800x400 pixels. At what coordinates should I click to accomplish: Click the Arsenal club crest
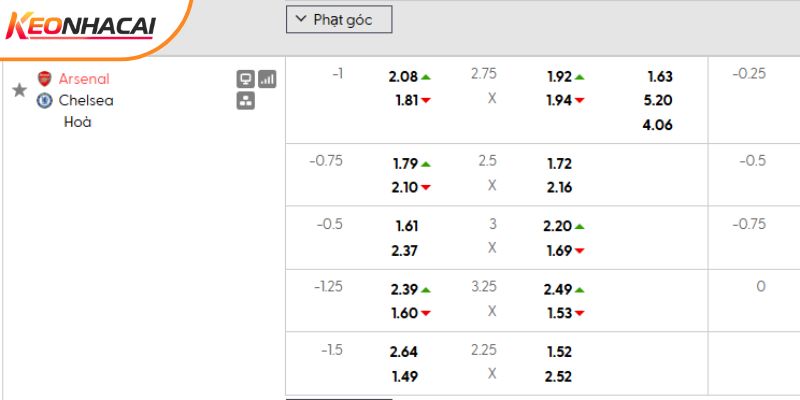[44, 79]
